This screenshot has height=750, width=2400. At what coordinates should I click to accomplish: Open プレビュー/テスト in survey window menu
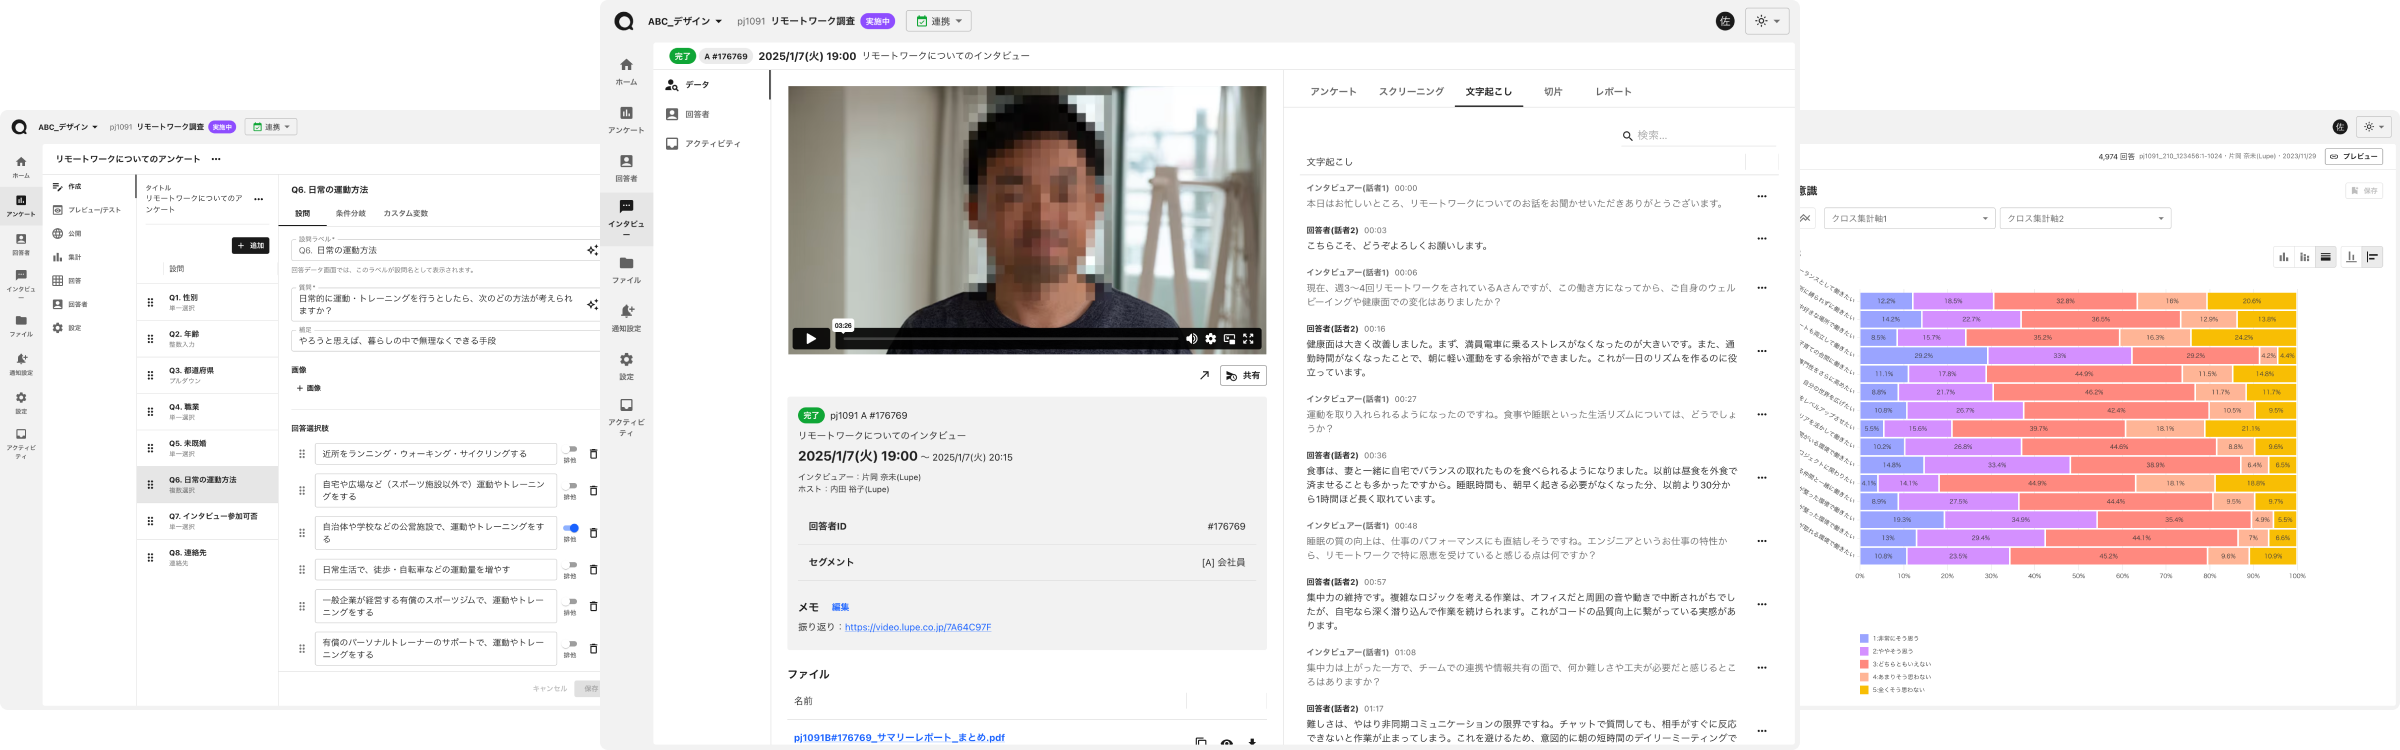[87, 210]
